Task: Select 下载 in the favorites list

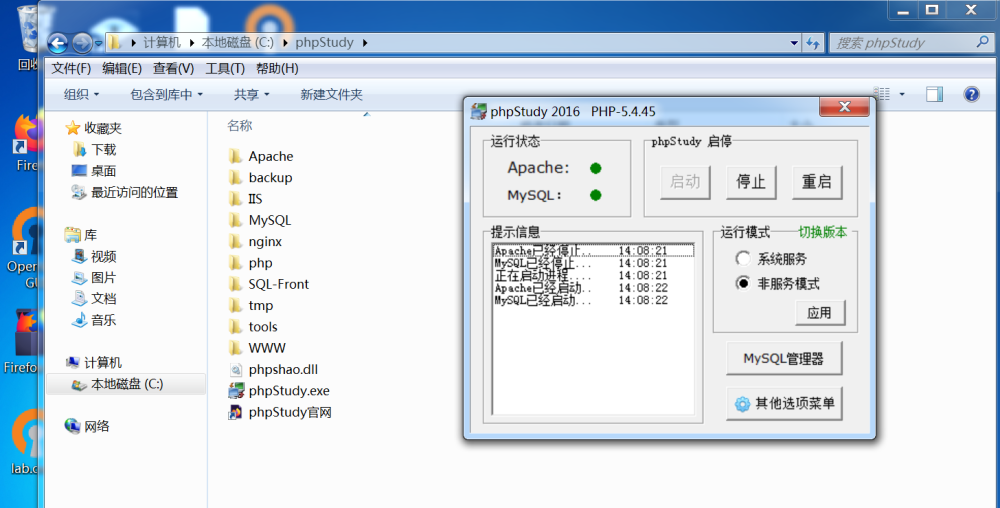Action: click(103, 150)
